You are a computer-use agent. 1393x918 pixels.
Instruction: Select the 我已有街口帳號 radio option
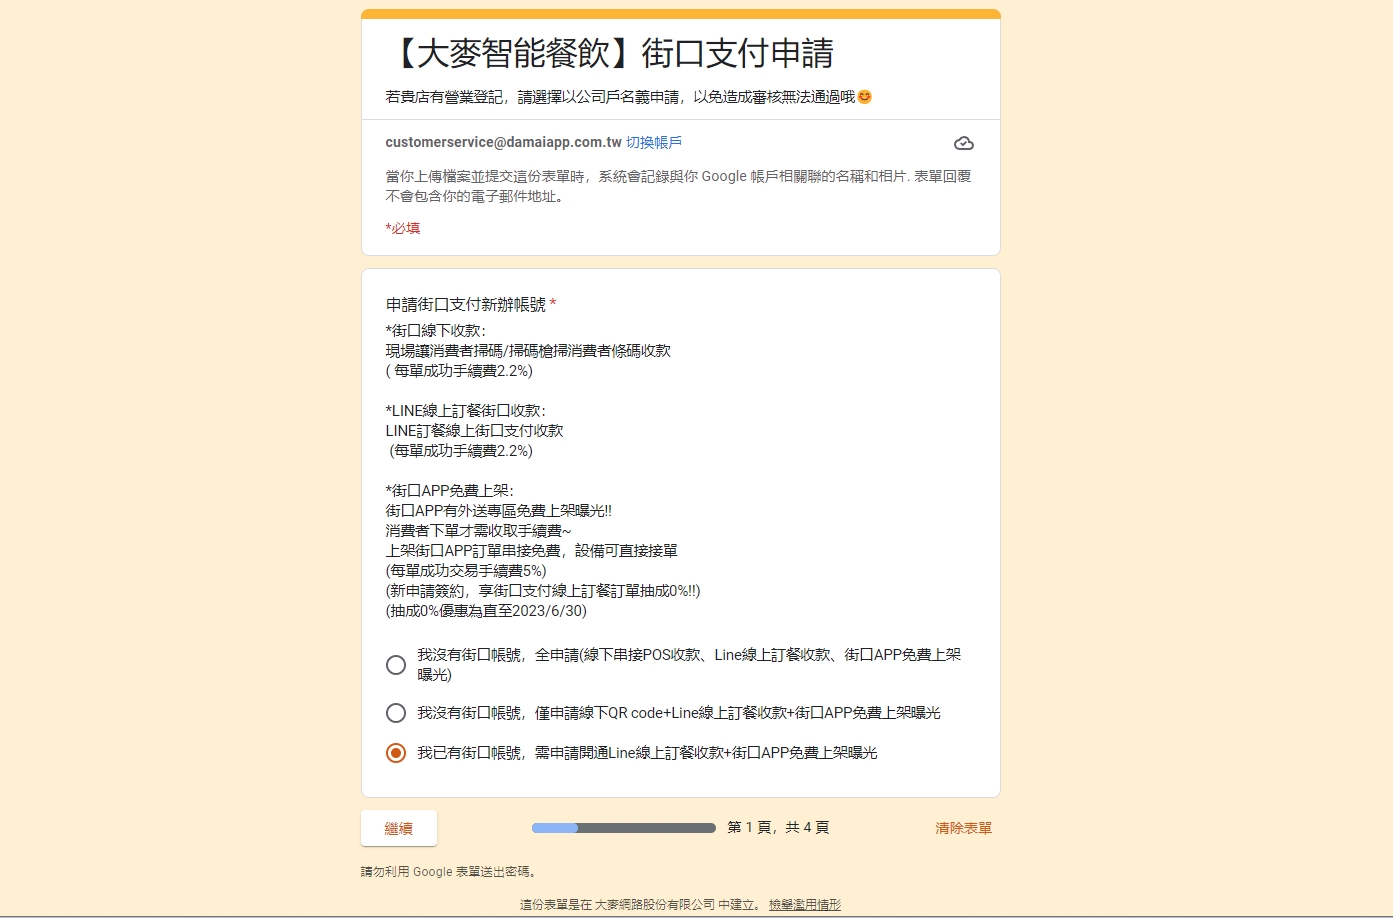396,753
